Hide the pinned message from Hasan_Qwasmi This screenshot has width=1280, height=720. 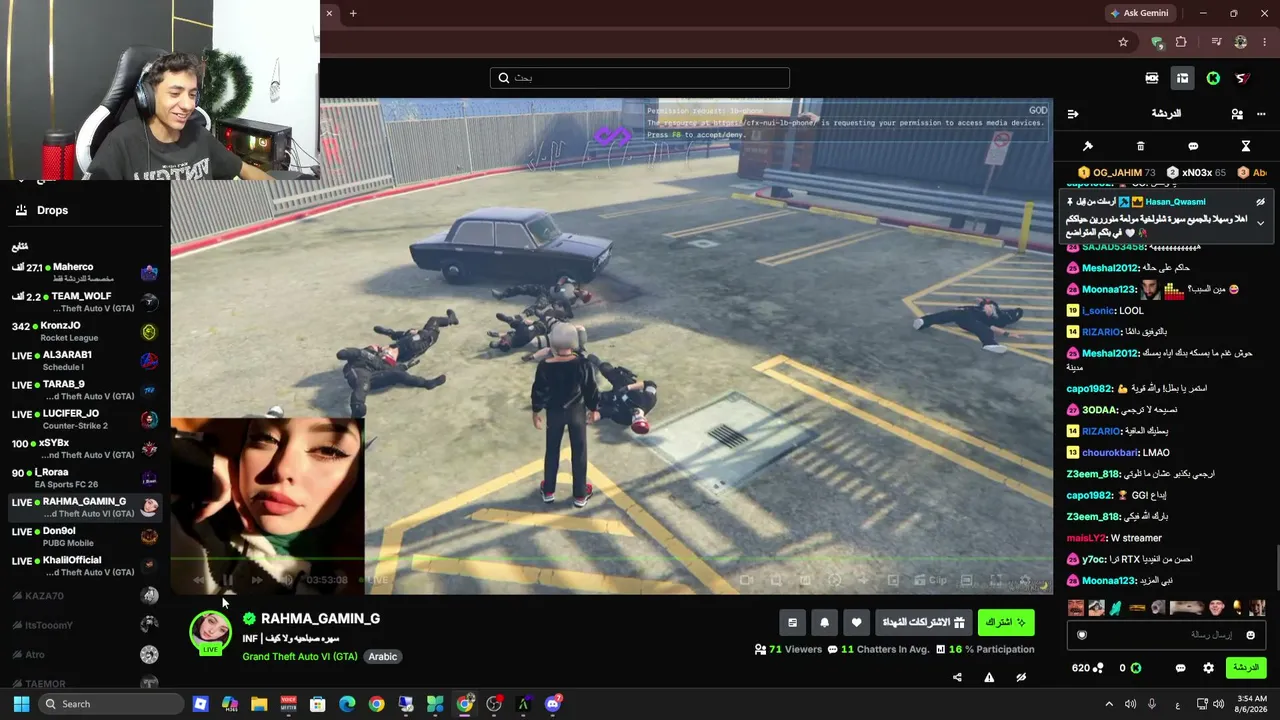point(1261,202)
